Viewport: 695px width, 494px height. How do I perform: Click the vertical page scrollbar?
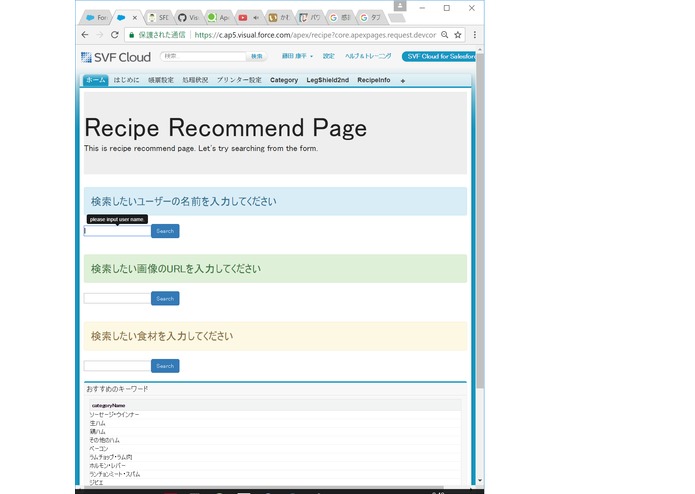480,221
